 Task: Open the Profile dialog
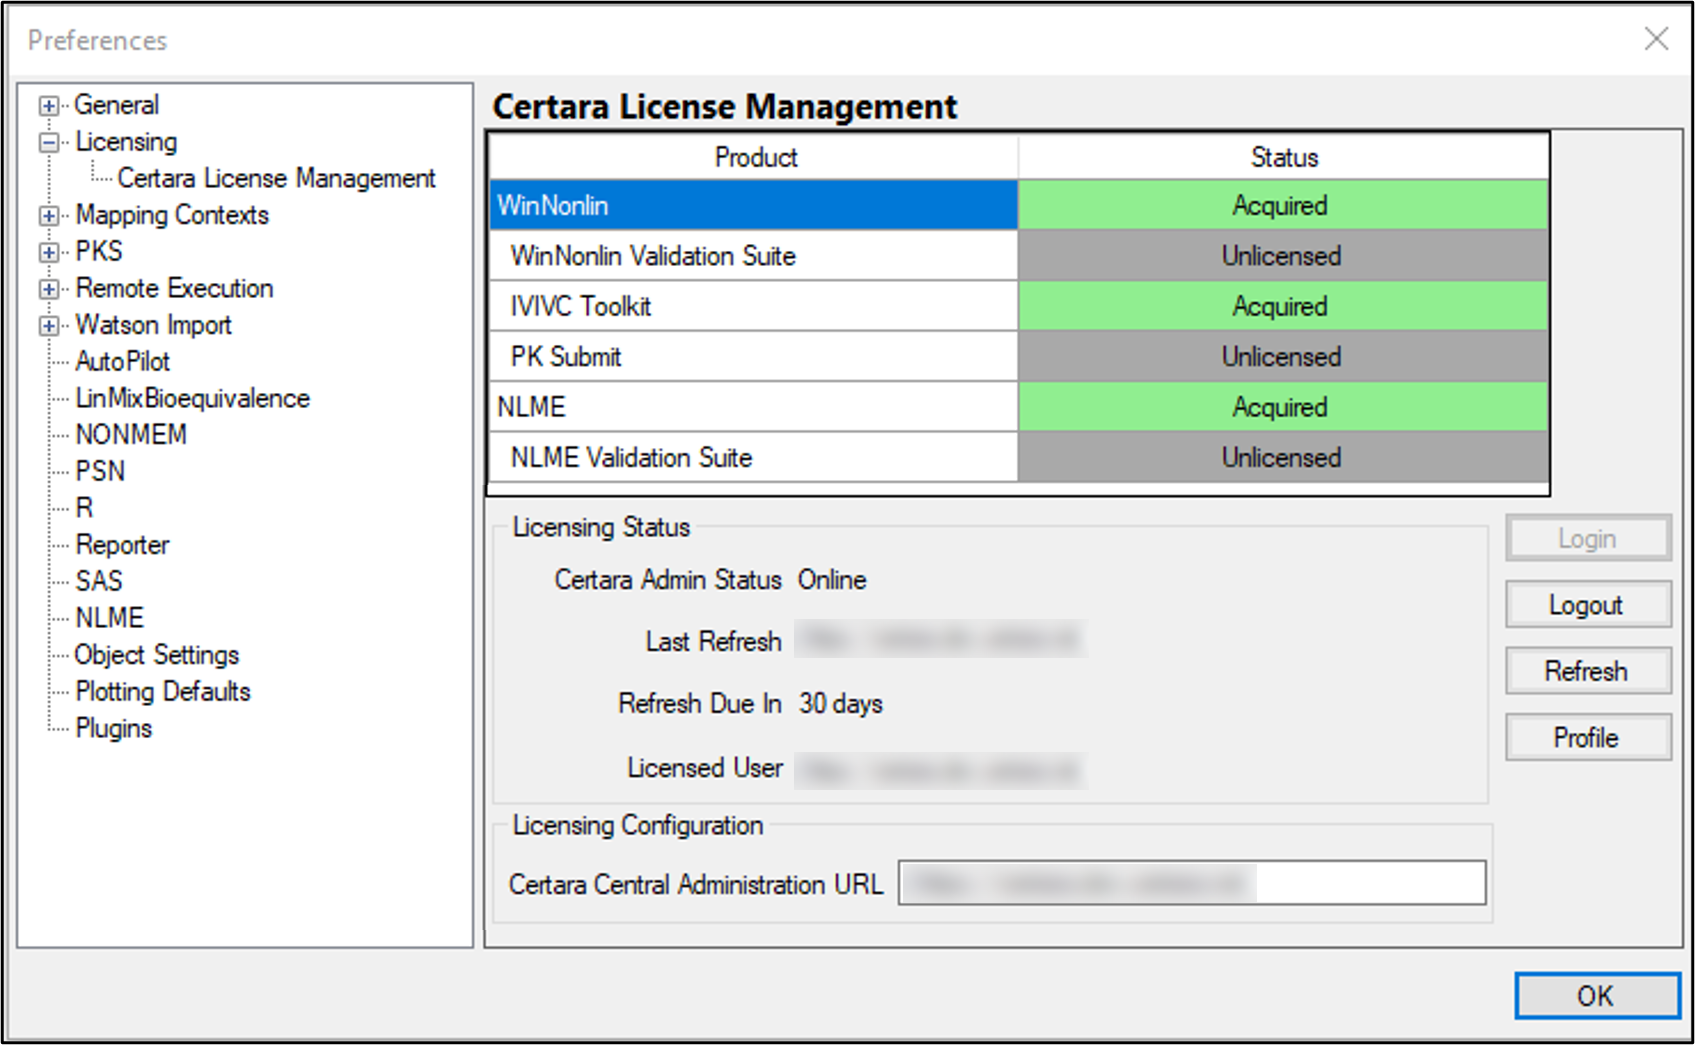(1587, 737)
